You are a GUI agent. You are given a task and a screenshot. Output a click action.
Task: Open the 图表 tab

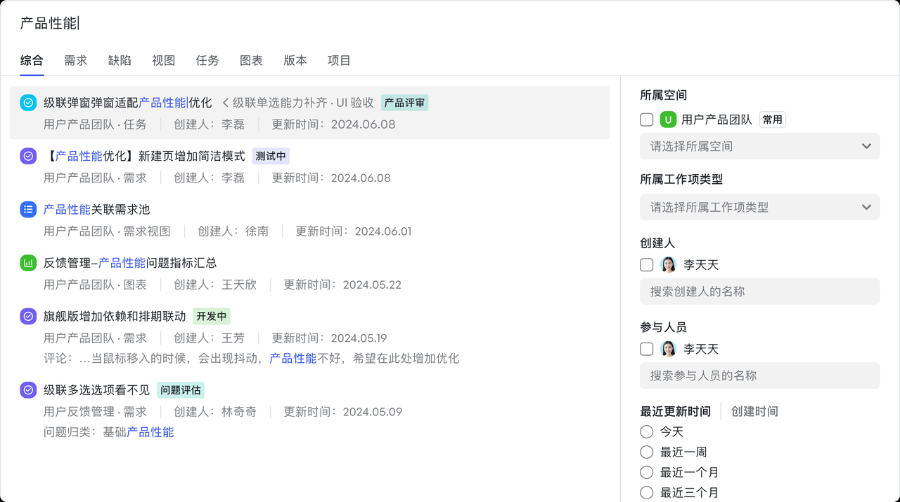pyautogui.click(x=251, y=60)
